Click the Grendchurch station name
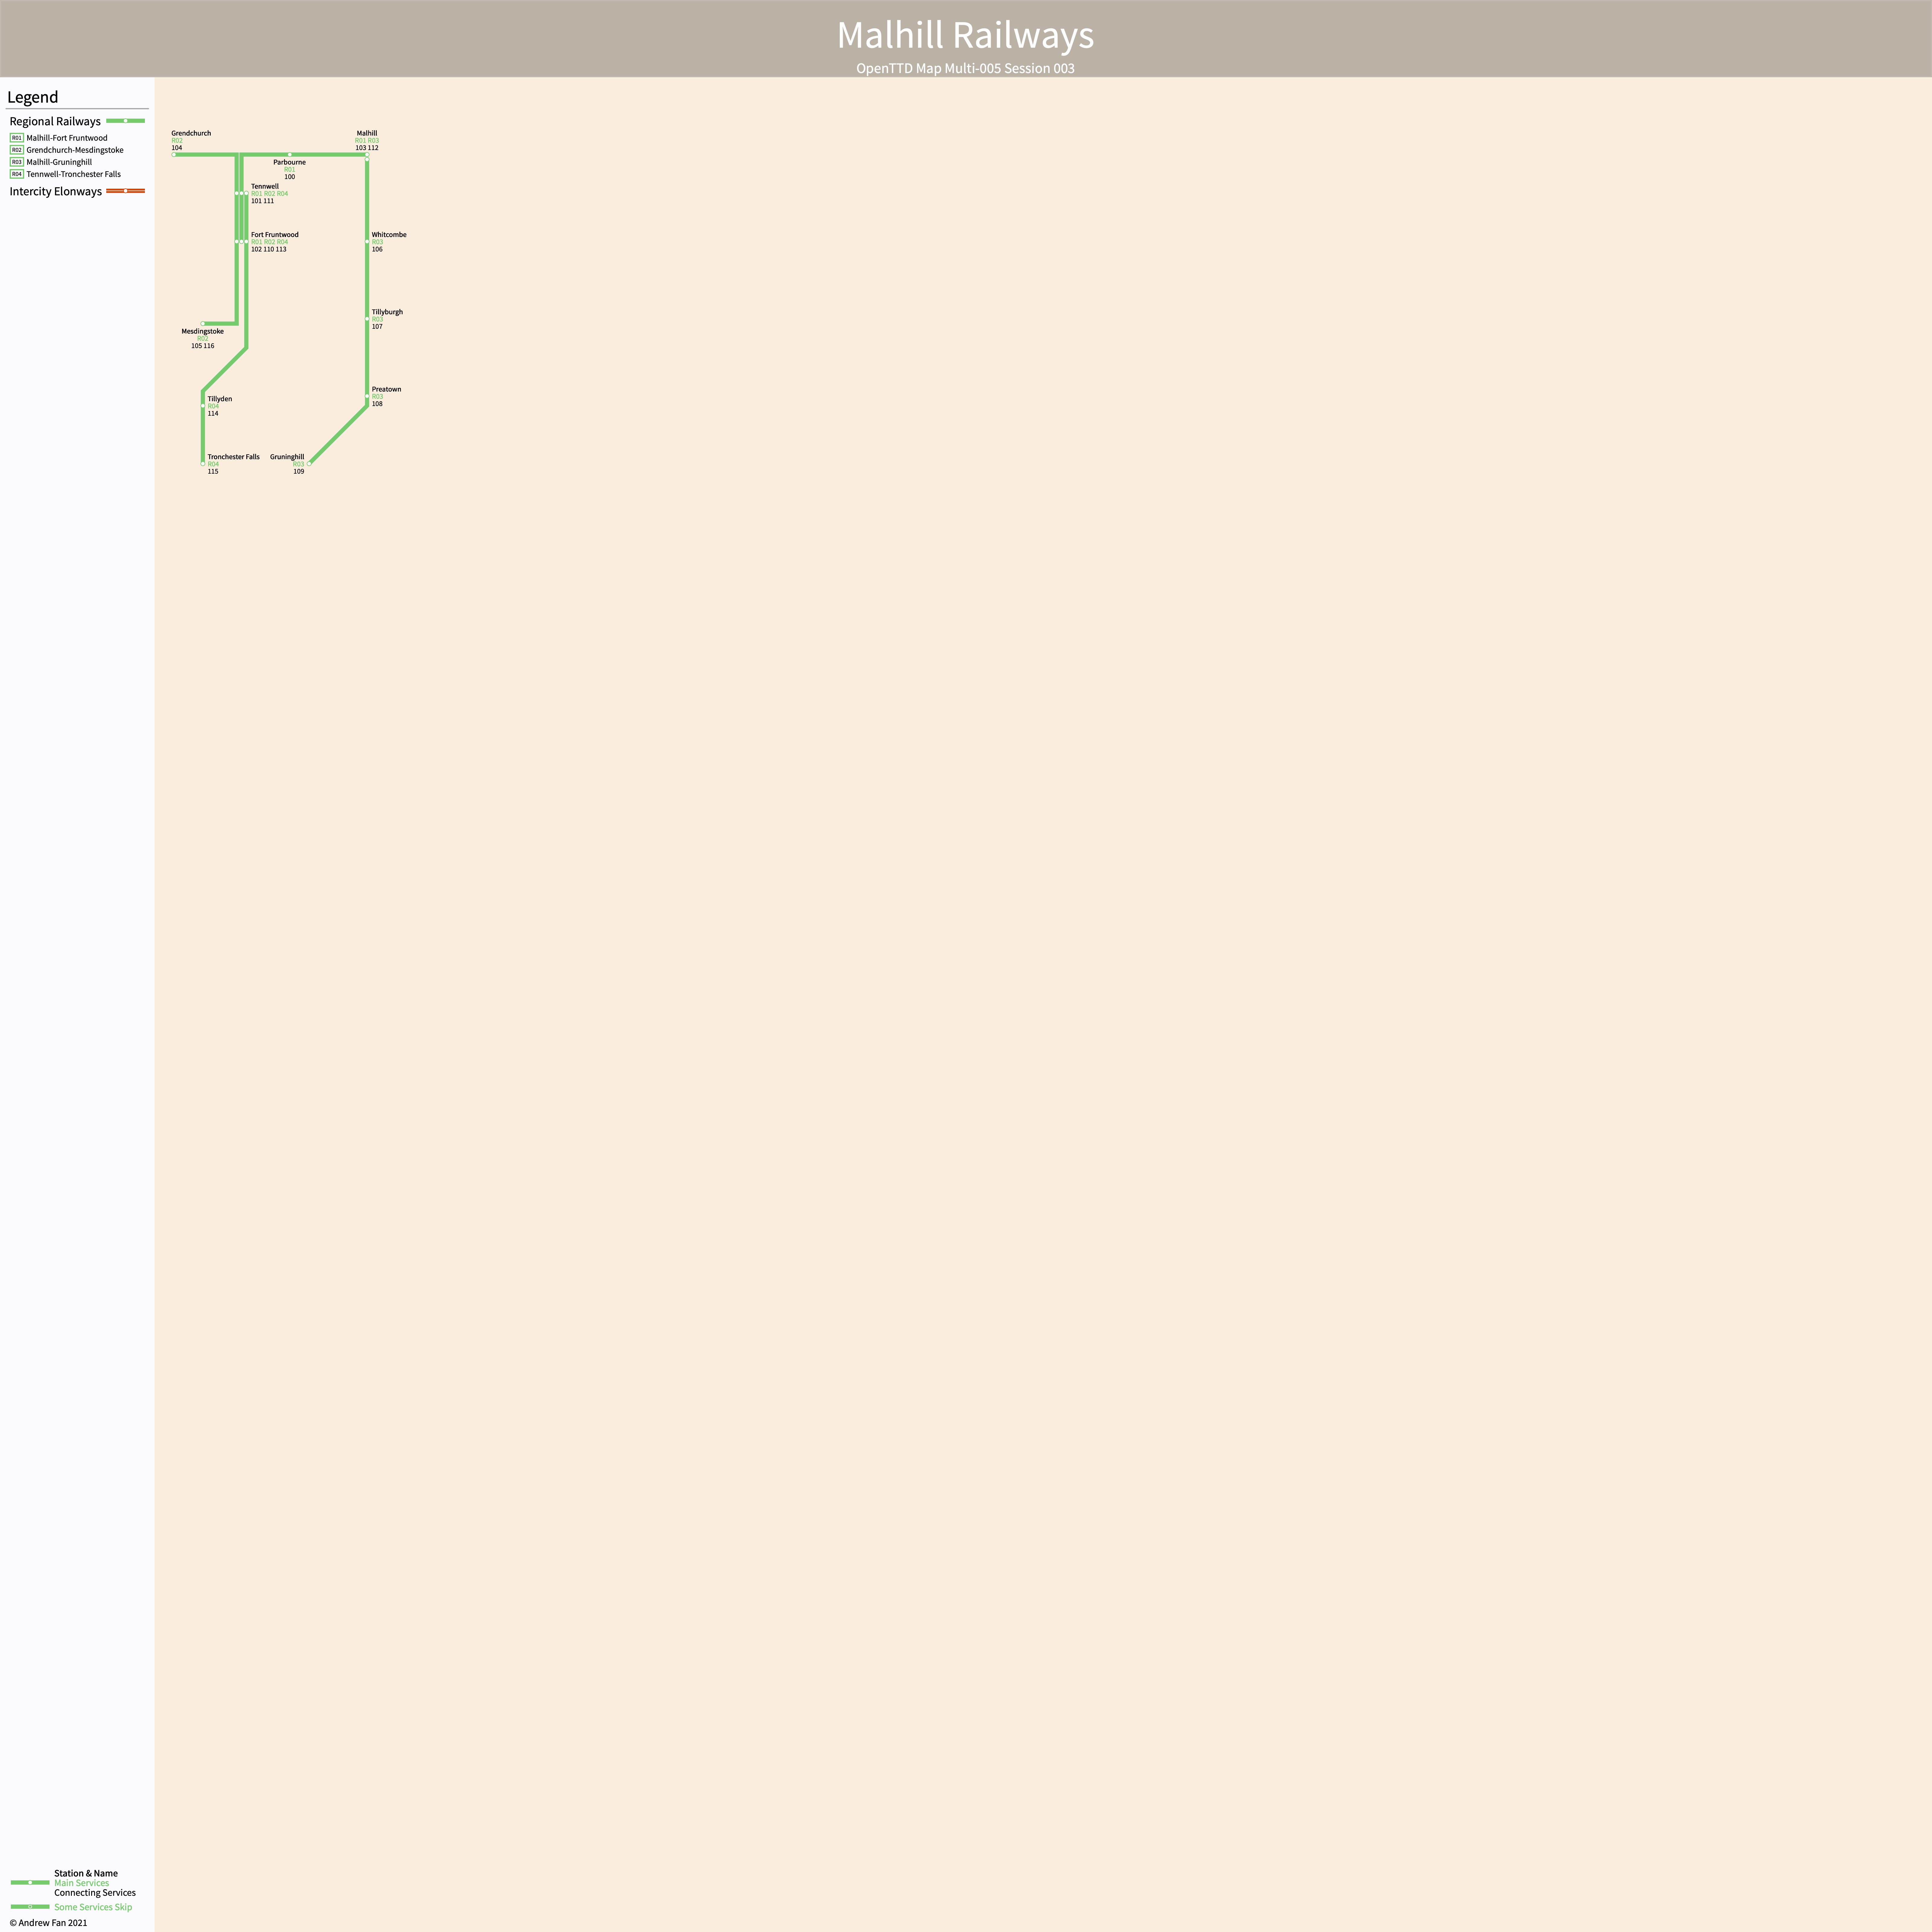Image resolution: width=1932 pixels, height=1932 pixels. [191, 133]
